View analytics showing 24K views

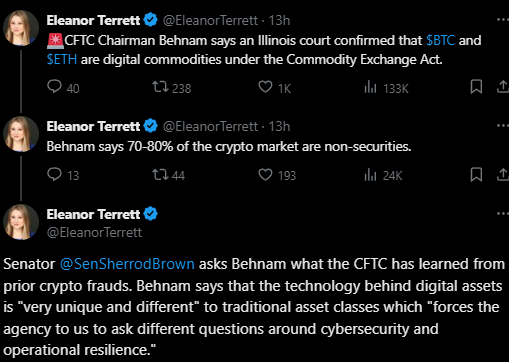point(370,175)
